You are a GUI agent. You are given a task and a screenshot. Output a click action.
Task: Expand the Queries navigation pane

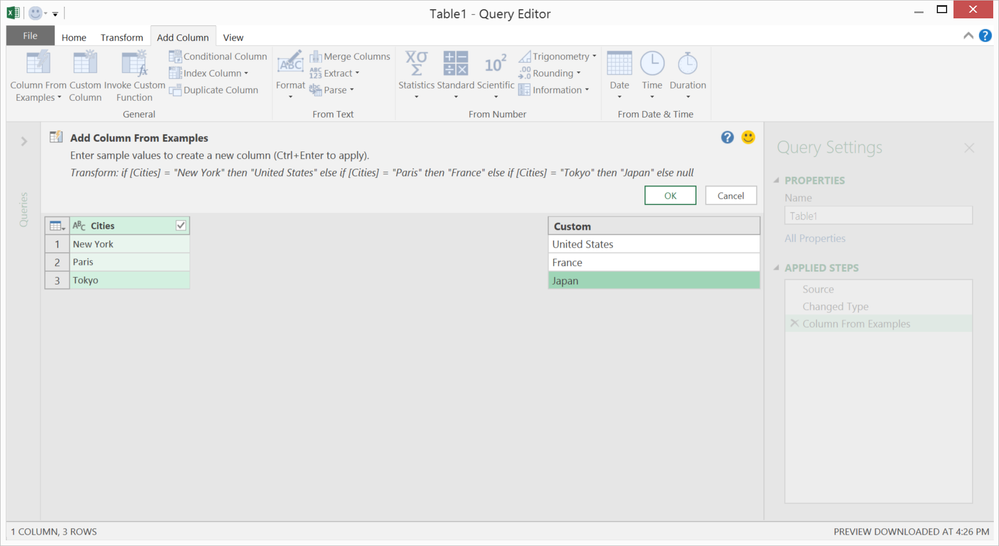[x=24, y=141]
